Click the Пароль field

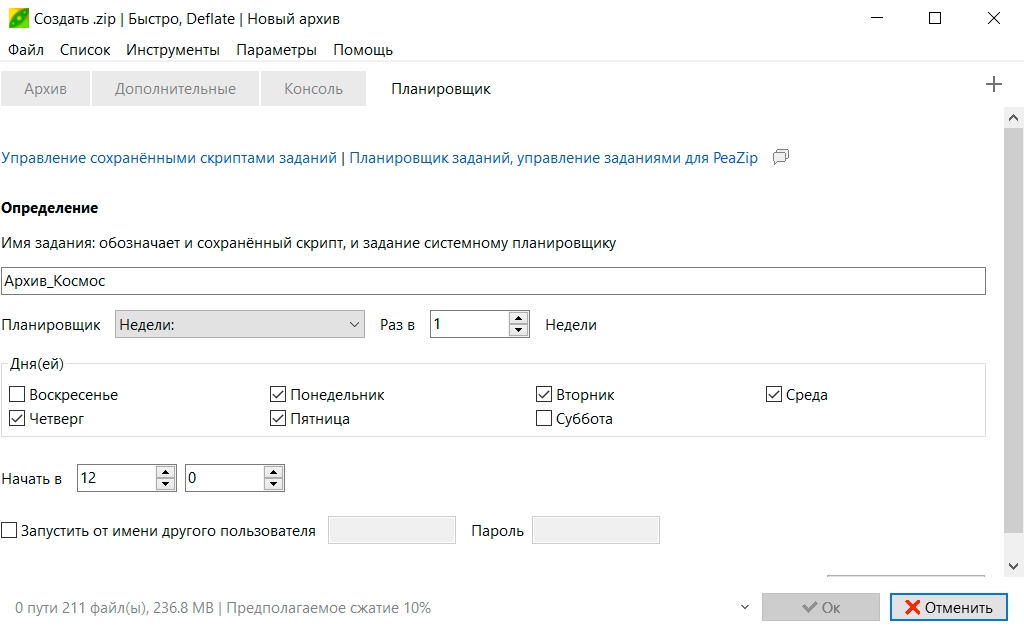pyautogui.click(x=596, y=530)
